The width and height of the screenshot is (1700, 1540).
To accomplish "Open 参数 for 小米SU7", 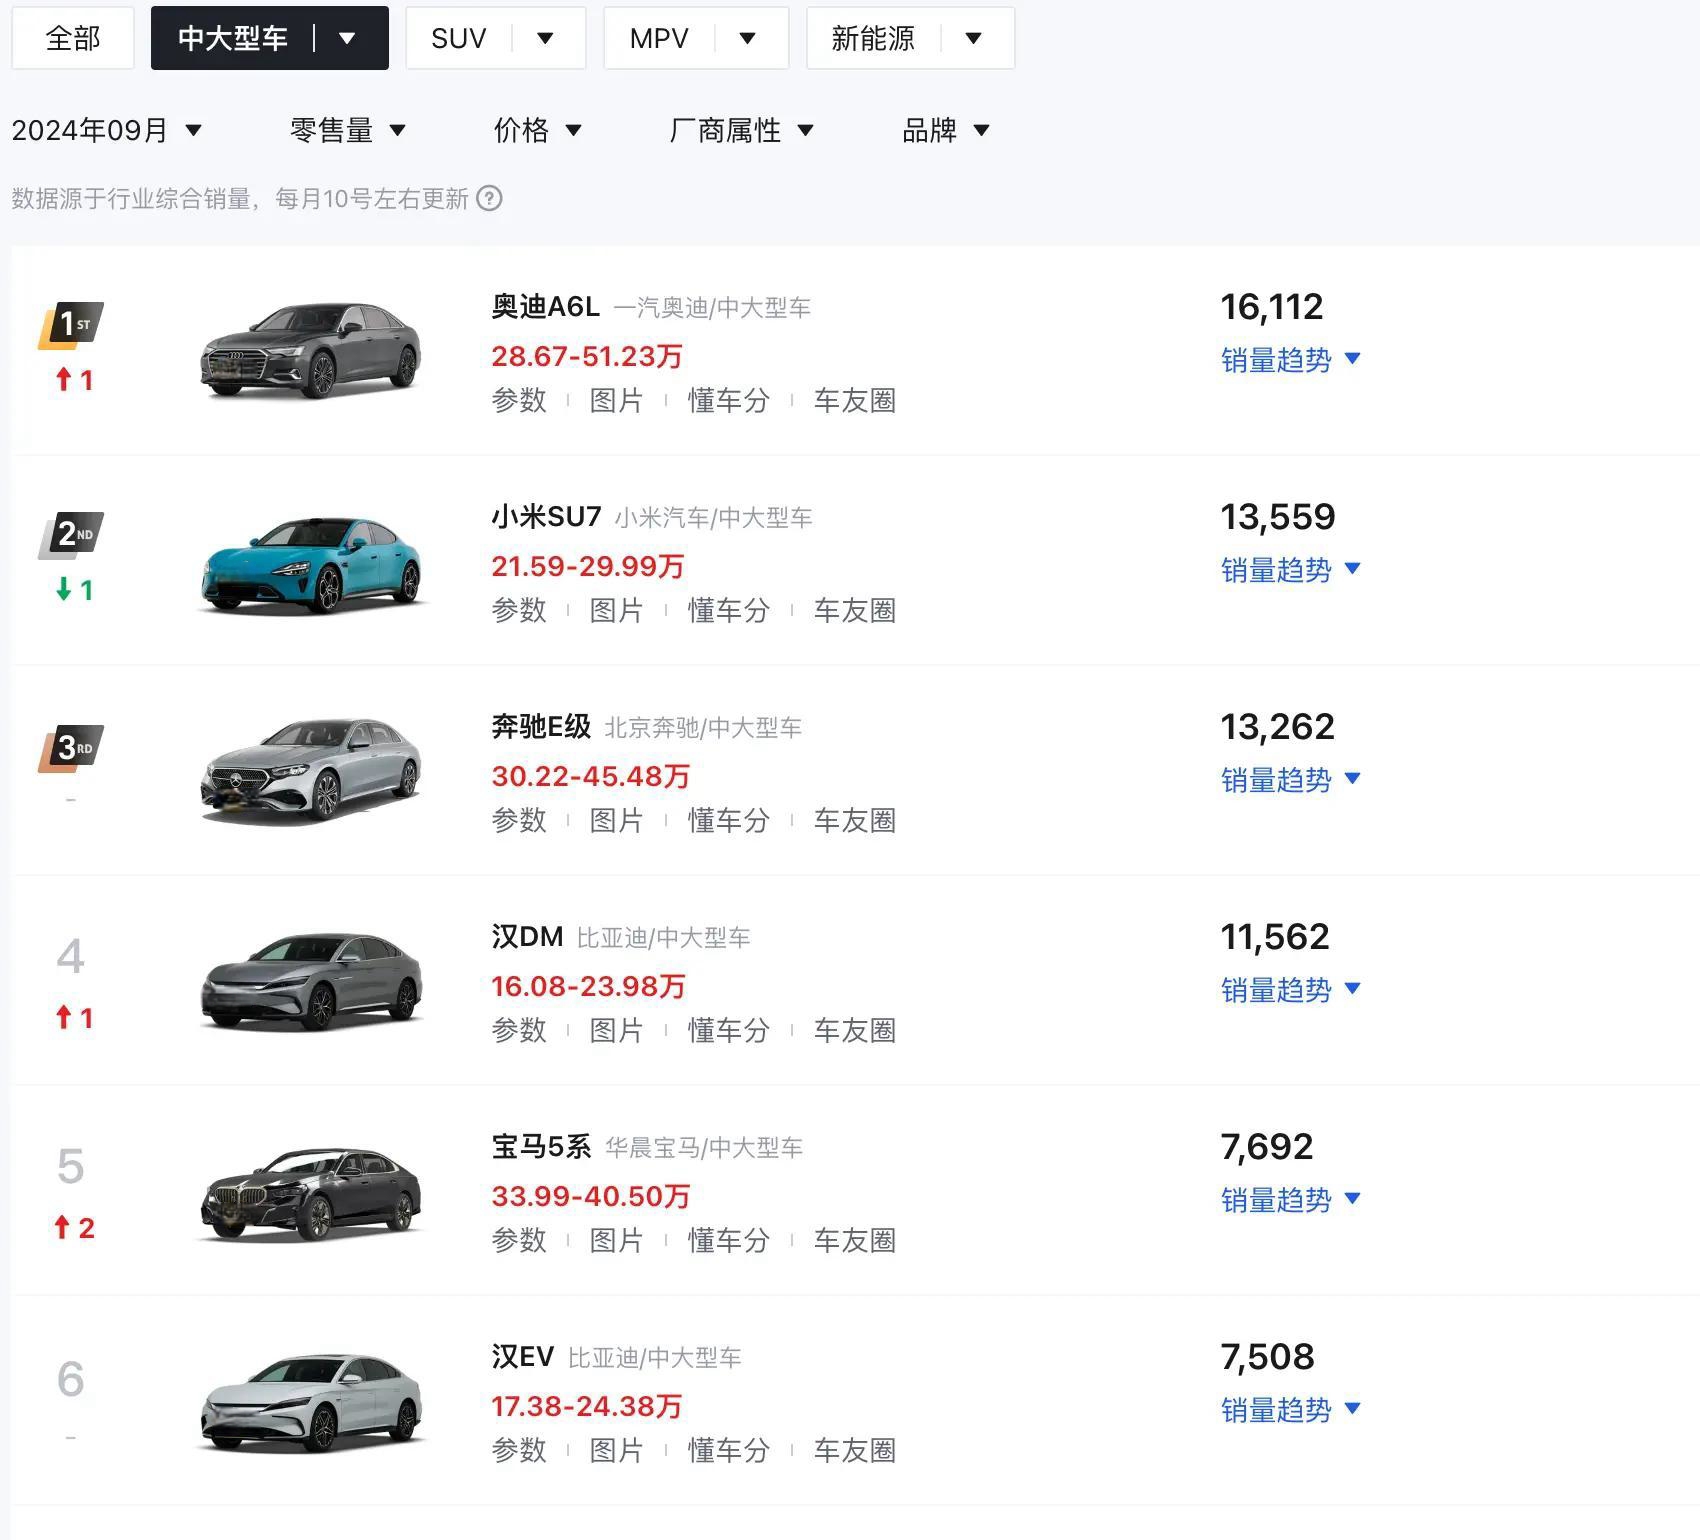I will (519, 610).
